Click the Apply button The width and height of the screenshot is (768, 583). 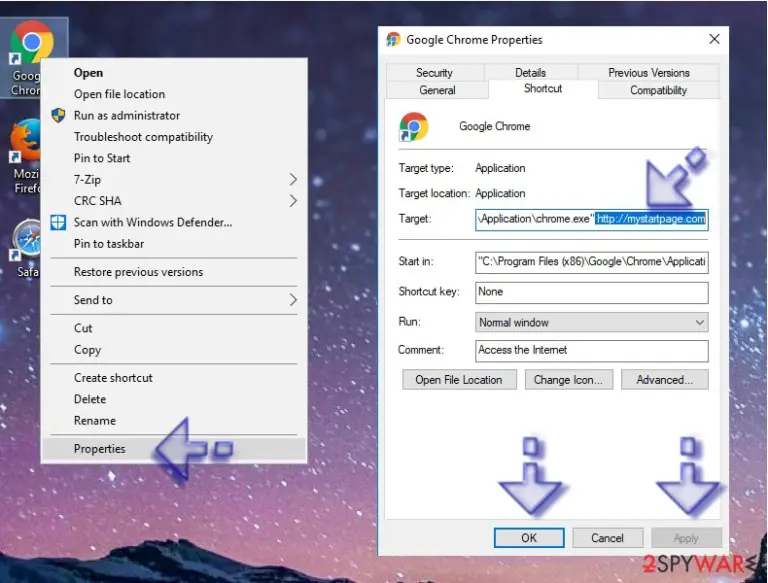(x=686, y=538)
